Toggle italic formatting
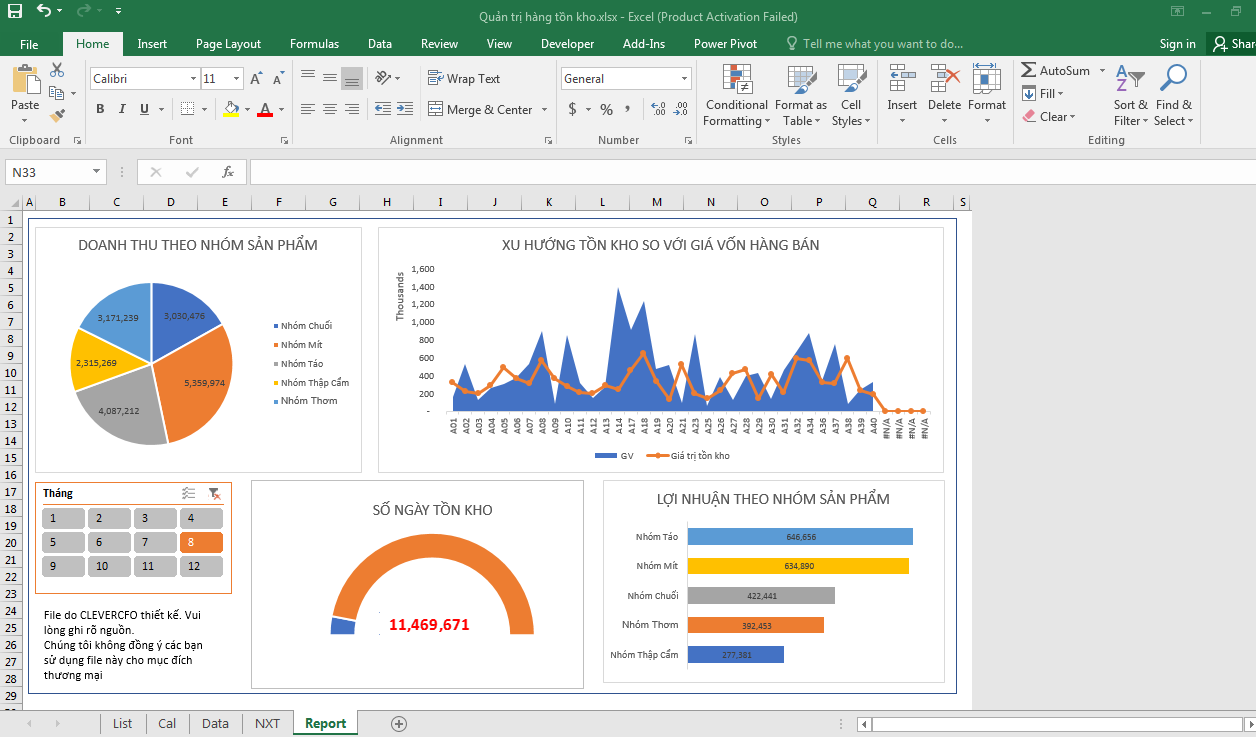The width and height of the screenshot is (1256, 737). [122, 109]
